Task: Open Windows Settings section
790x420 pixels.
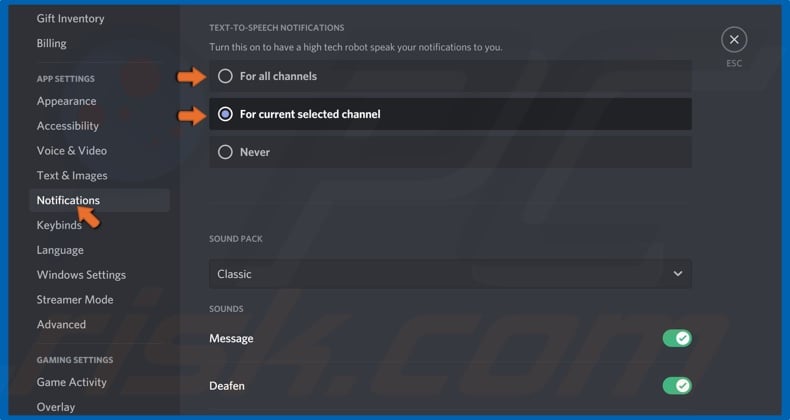Action: pyautogui.click(x=81, y=275)
